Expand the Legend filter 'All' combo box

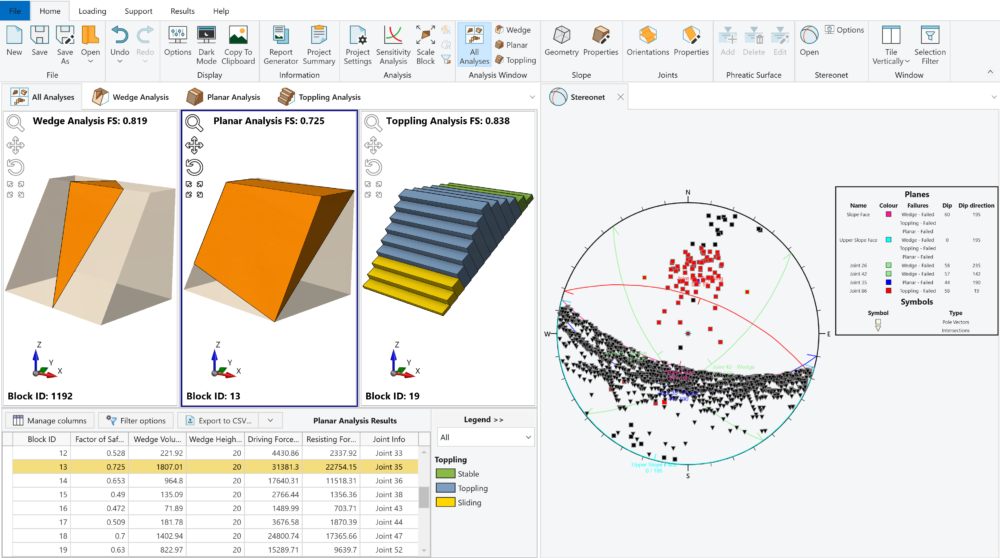(485, 438)
